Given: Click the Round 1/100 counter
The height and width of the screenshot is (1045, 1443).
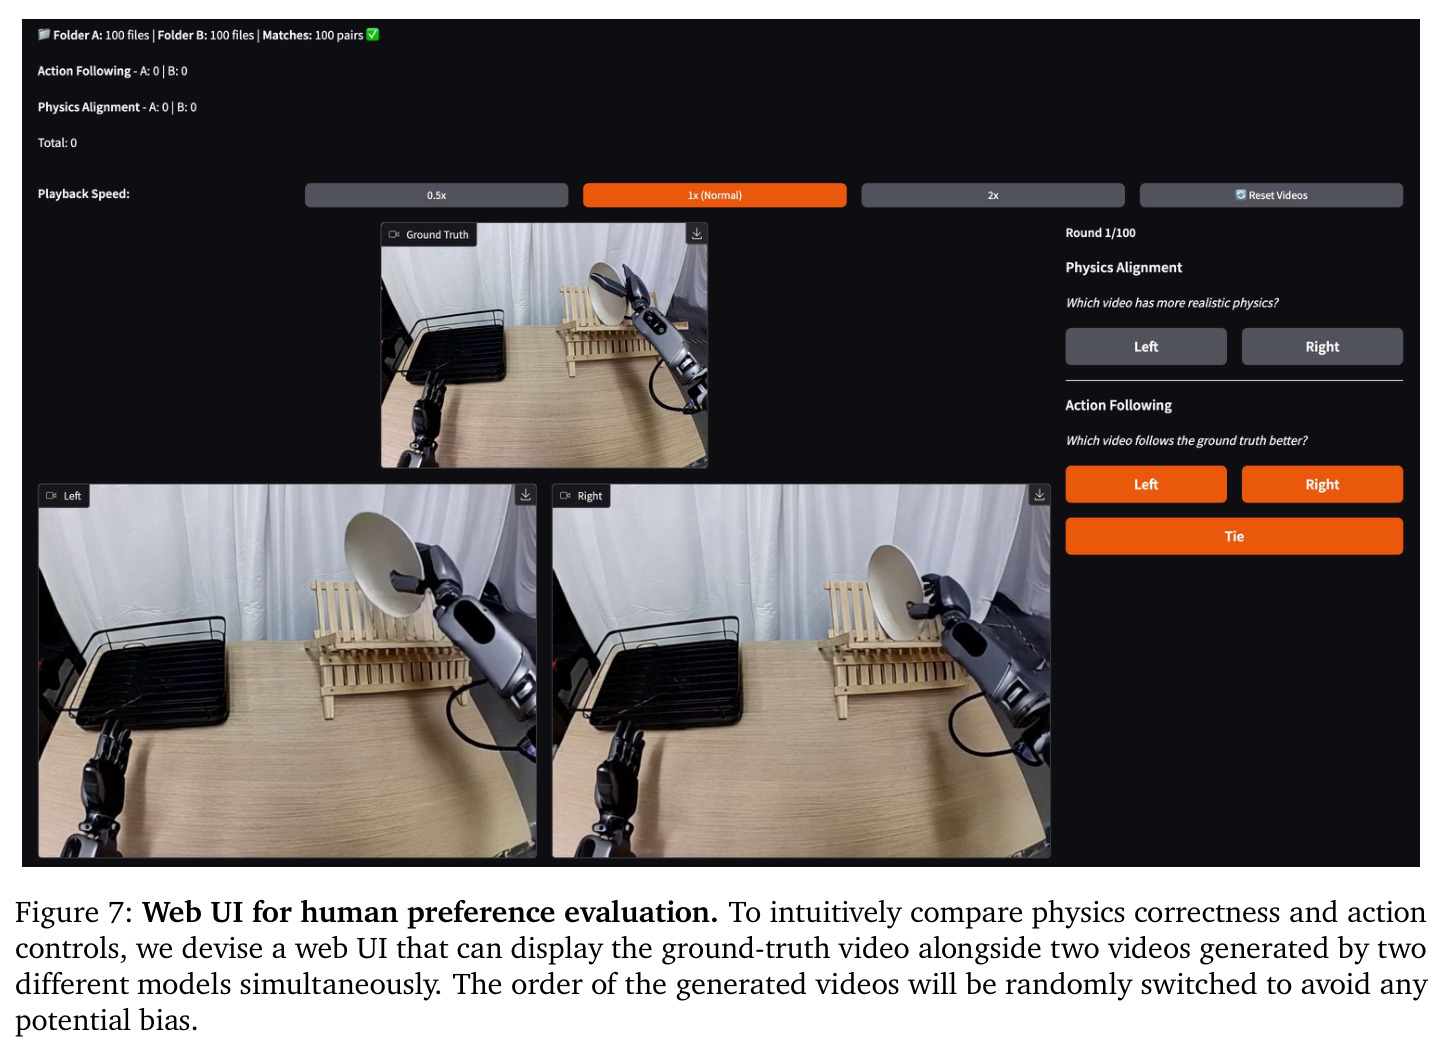Looking at the screenshot, I should (1100, 233).
